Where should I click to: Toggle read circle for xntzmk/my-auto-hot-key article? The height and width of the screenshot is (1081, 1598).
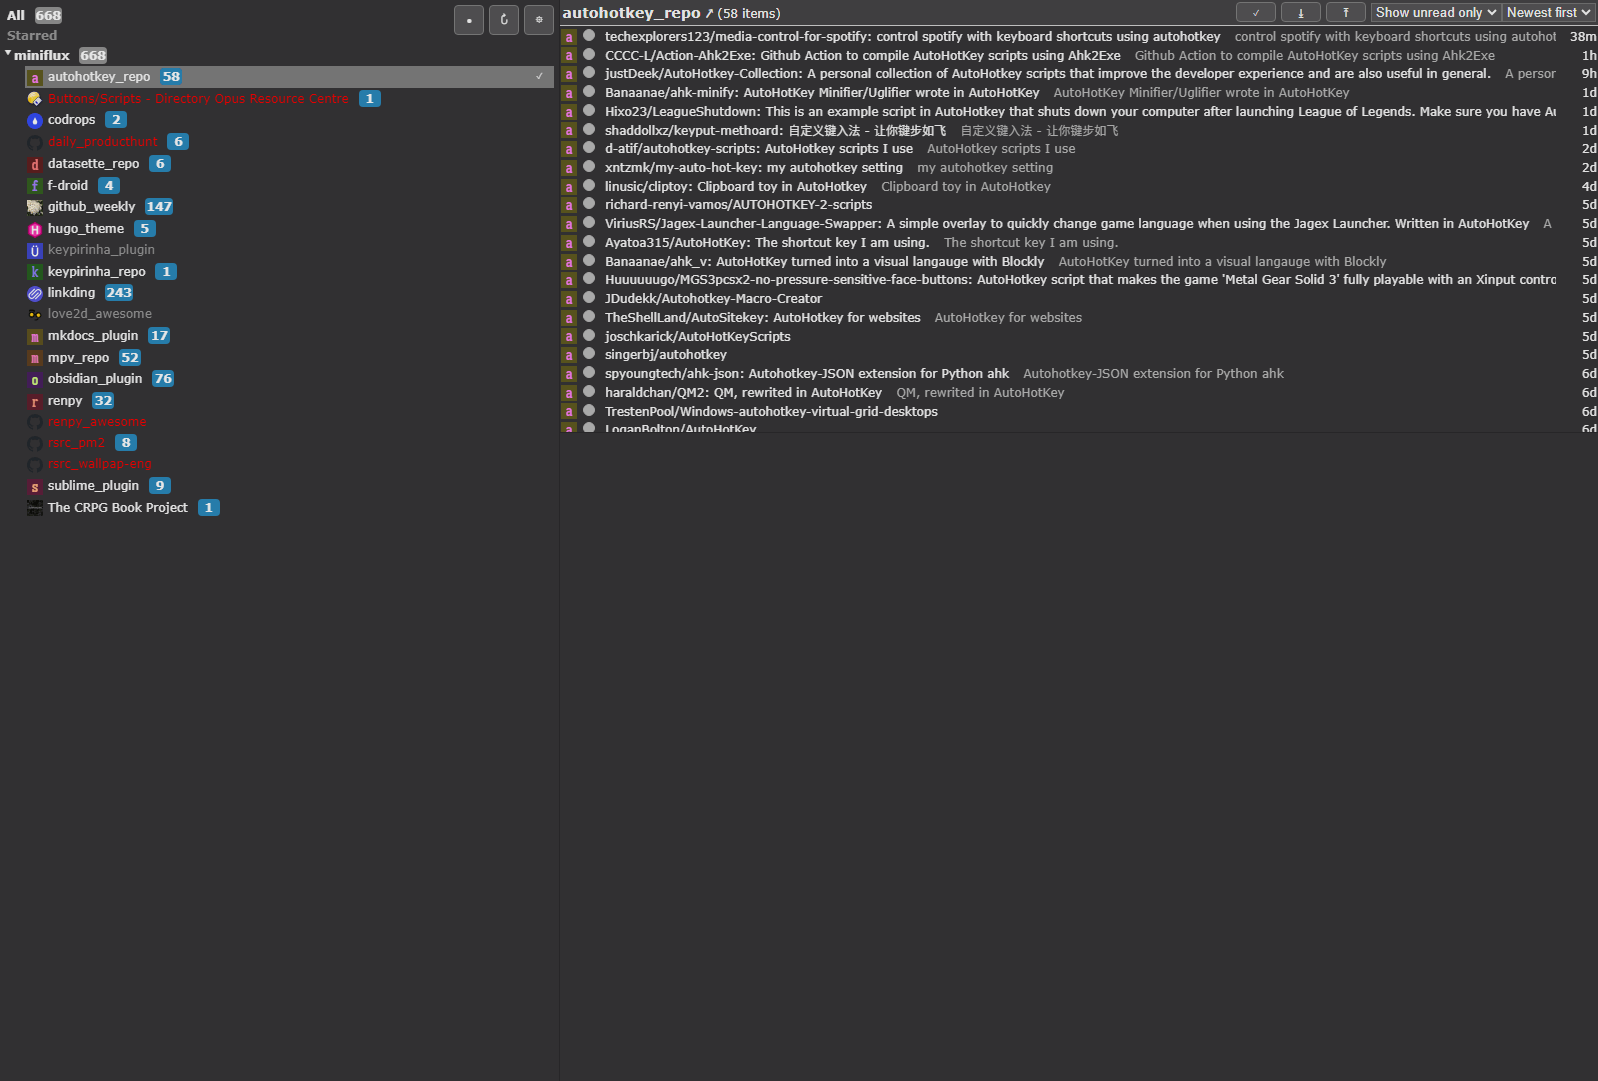coord(589,166)
